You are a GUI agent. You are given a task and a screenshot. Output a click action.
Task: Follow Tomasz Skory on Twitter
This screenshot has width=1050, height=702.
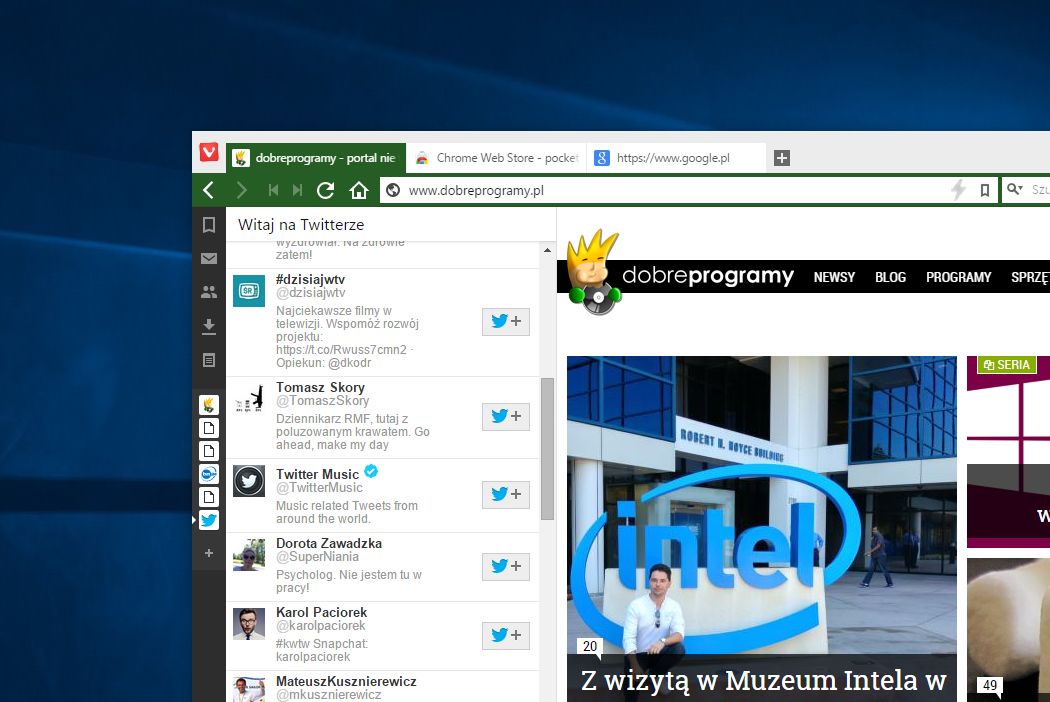pyautogui.click(x=506, y=417)
